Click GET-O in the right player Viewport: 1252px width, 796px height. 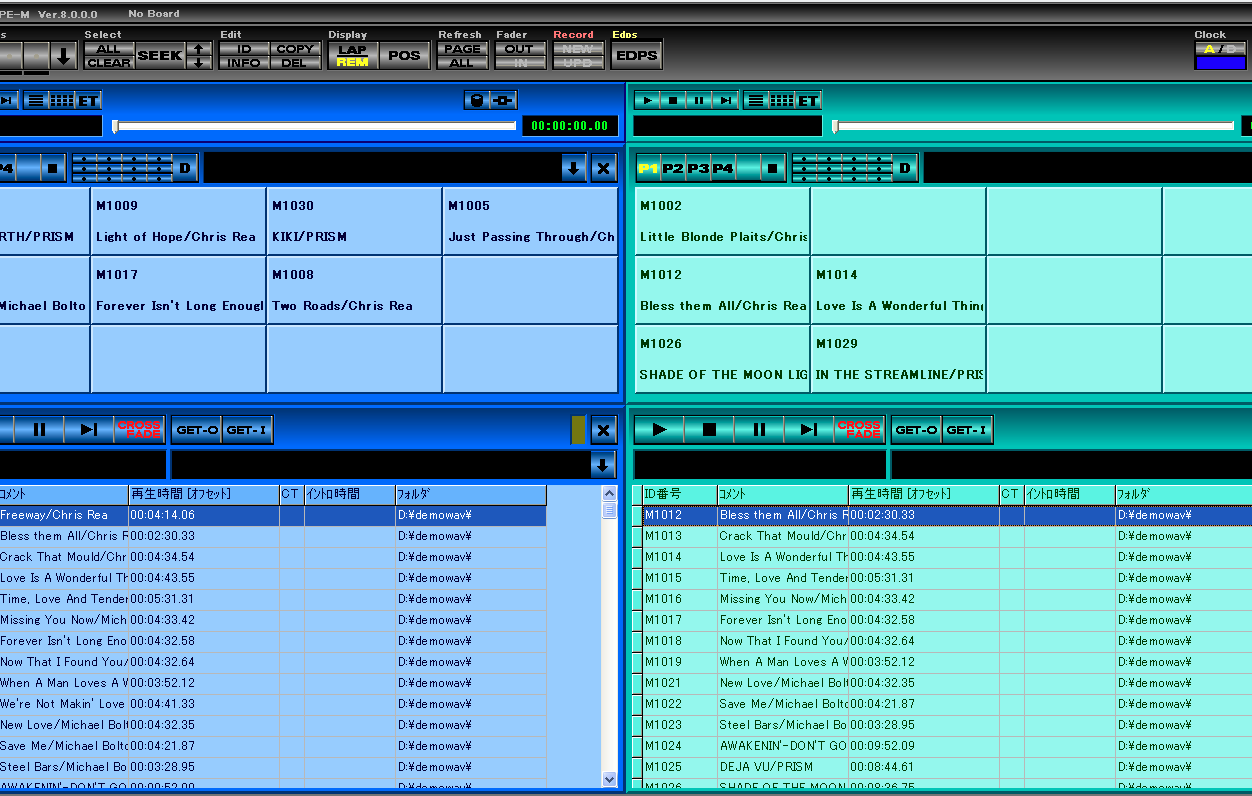pos(916,430)
